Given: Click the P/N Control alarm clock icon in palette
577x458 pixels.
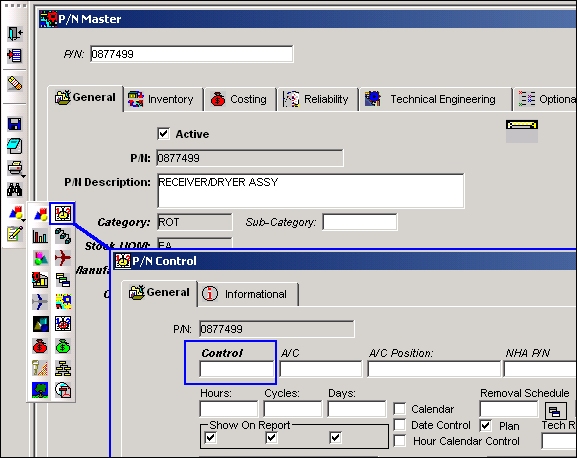Looking at the screenshot, I should click(x=63, y=213).
